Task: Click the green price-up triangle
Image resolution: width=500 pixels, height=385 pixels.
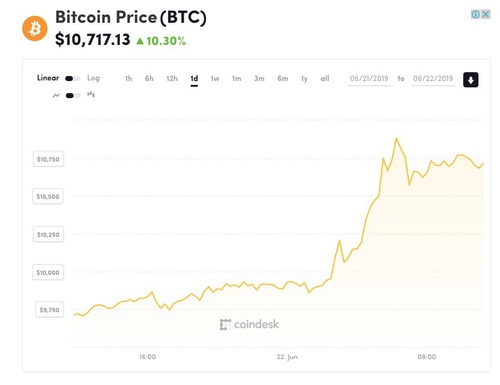Action: pyautogui.click(x=140, y=41)
